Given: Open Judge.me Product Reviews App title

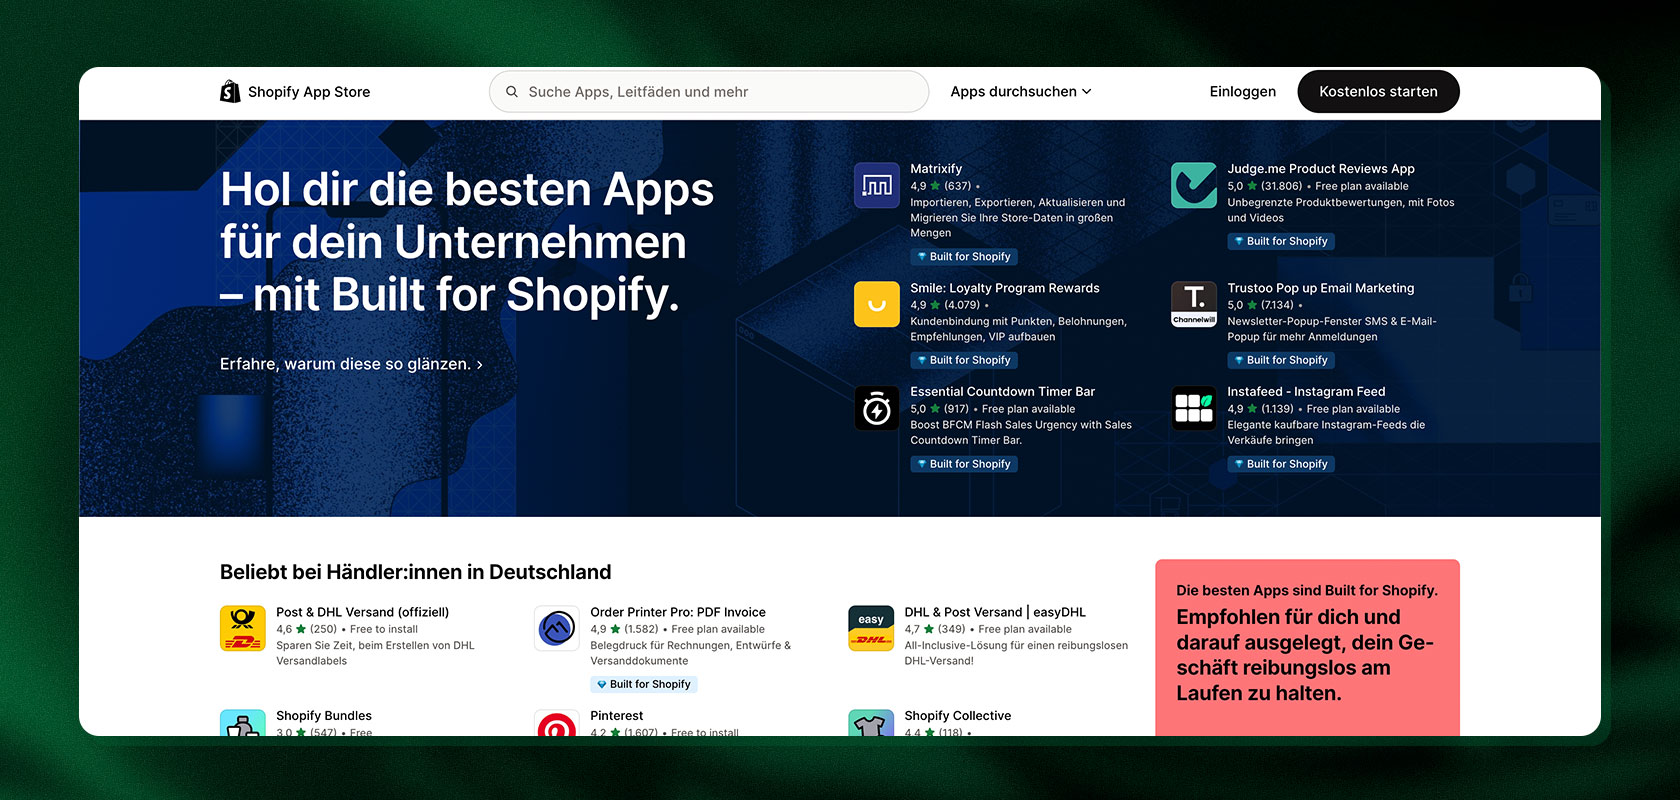Looking at the screenshot, I should point(1321,169).
